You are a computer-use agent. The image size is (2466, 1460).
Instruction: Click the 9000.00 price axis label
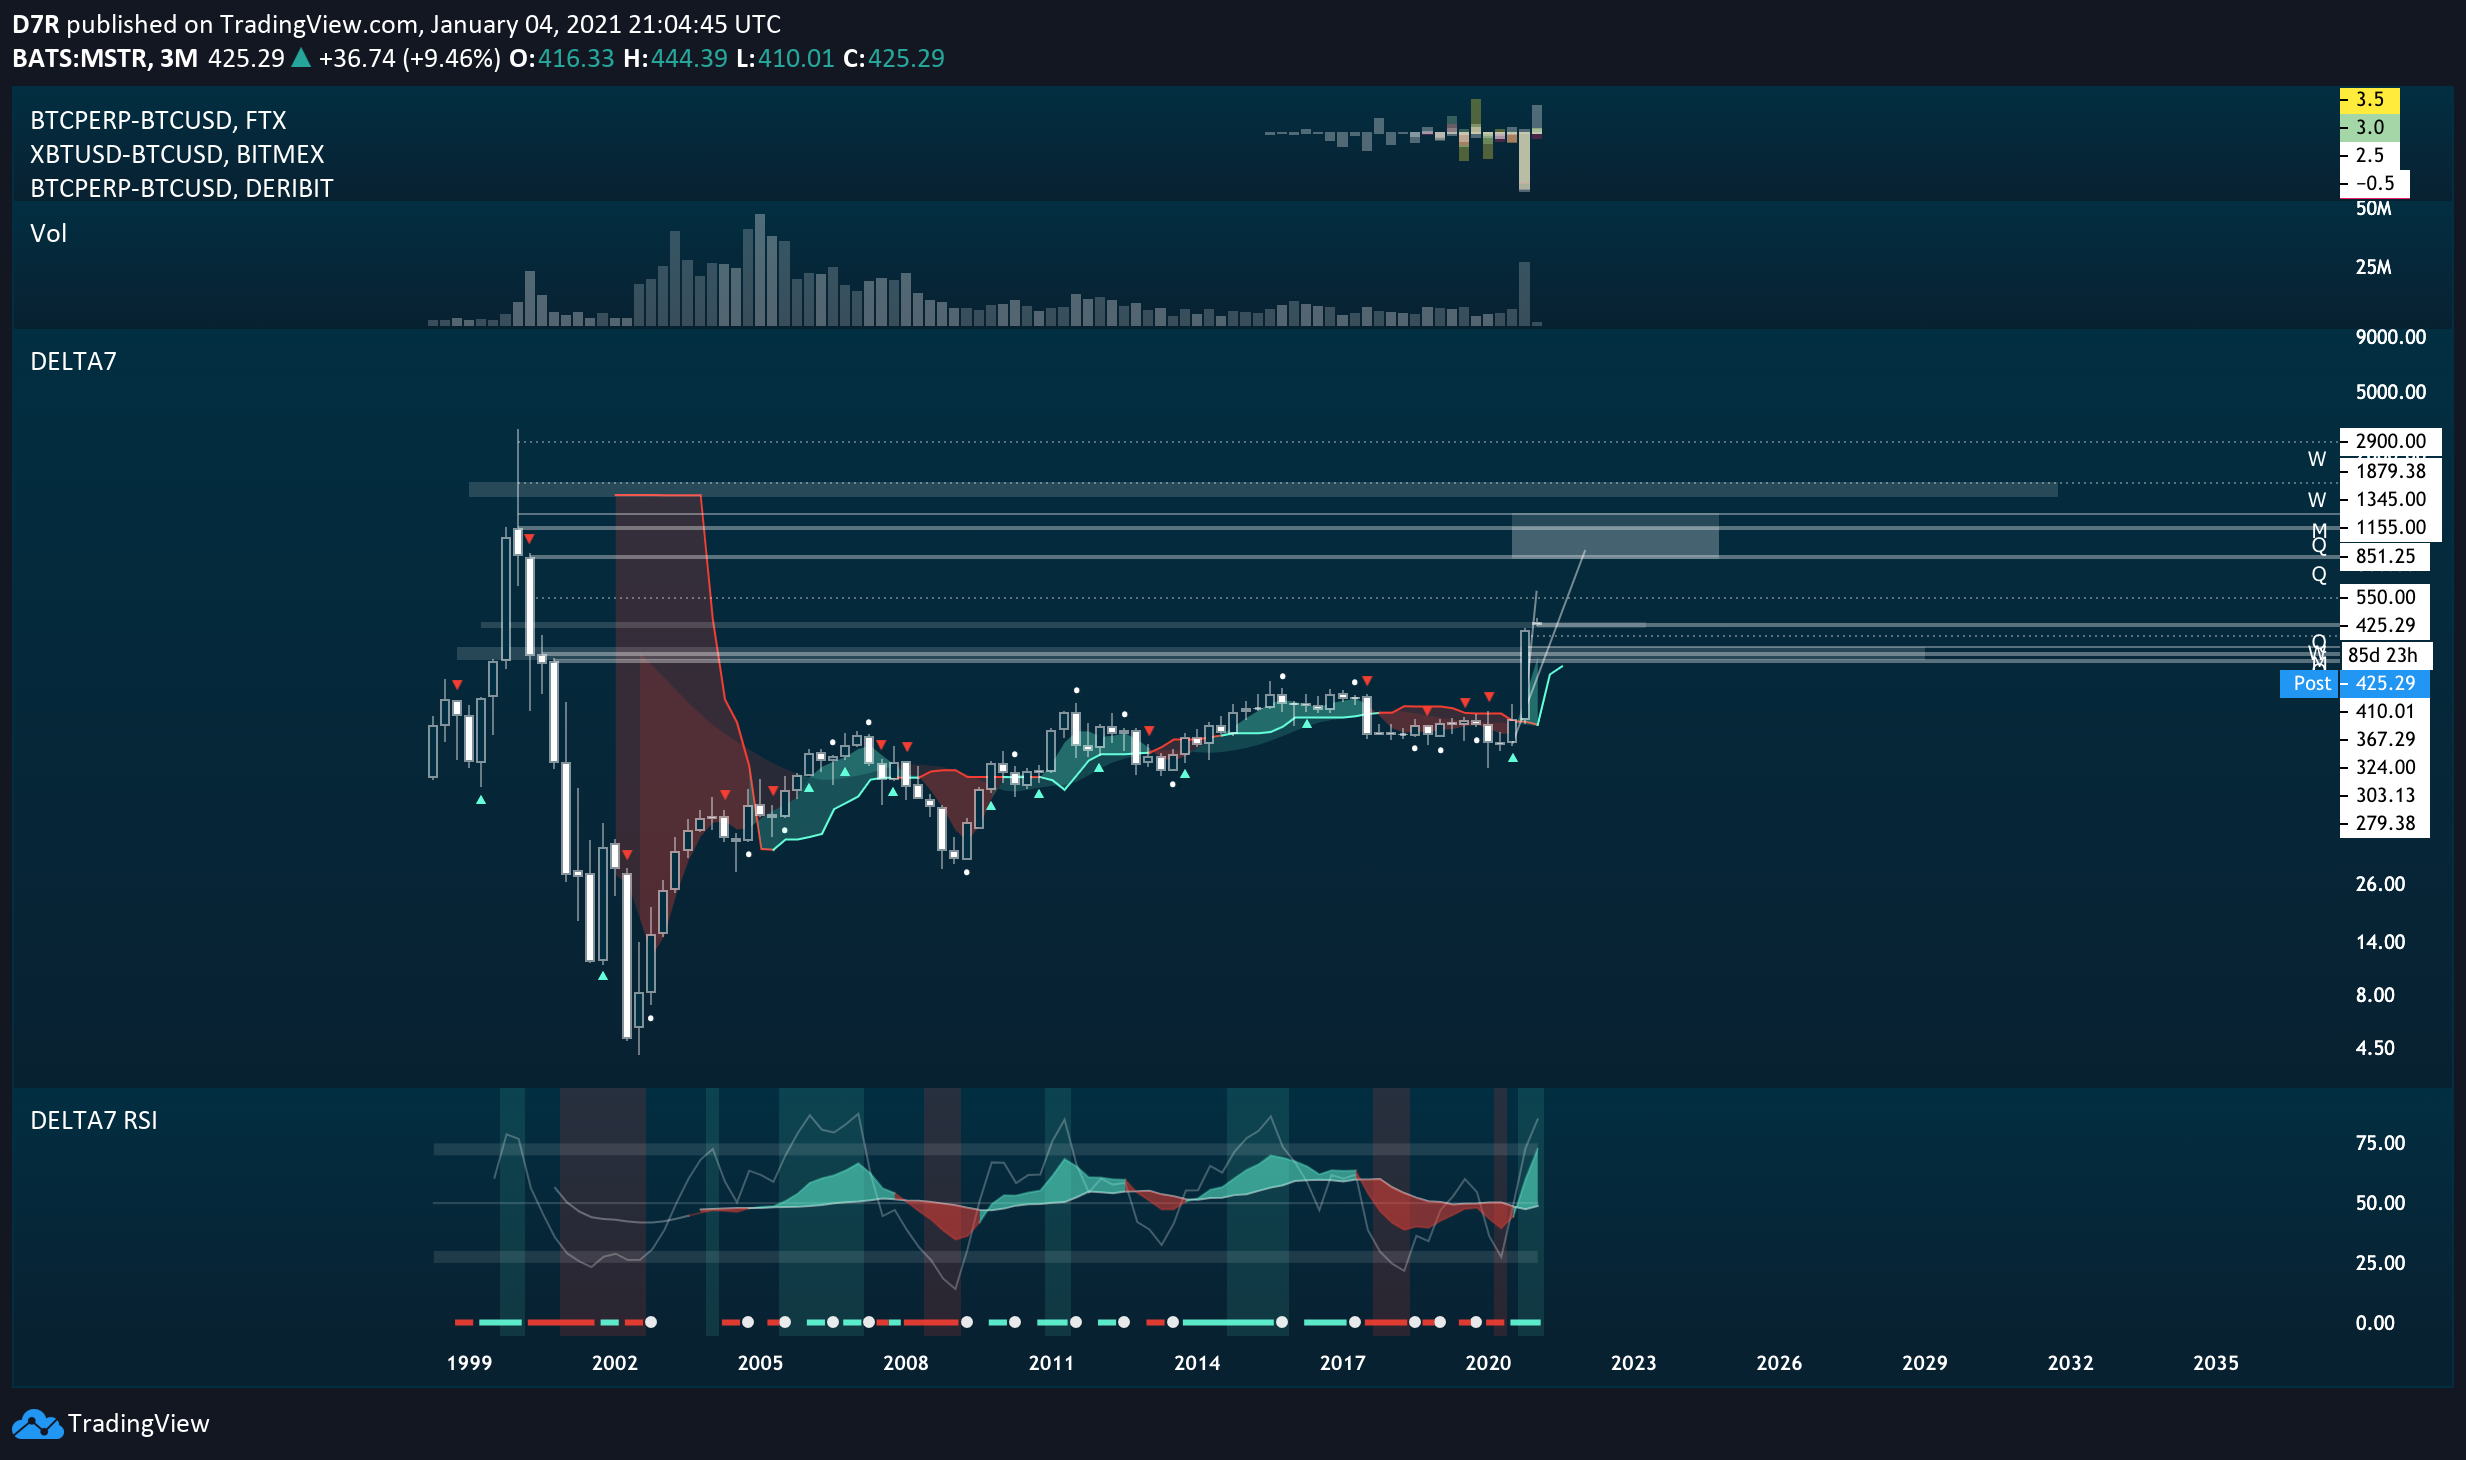click(x=2390, y=337)
